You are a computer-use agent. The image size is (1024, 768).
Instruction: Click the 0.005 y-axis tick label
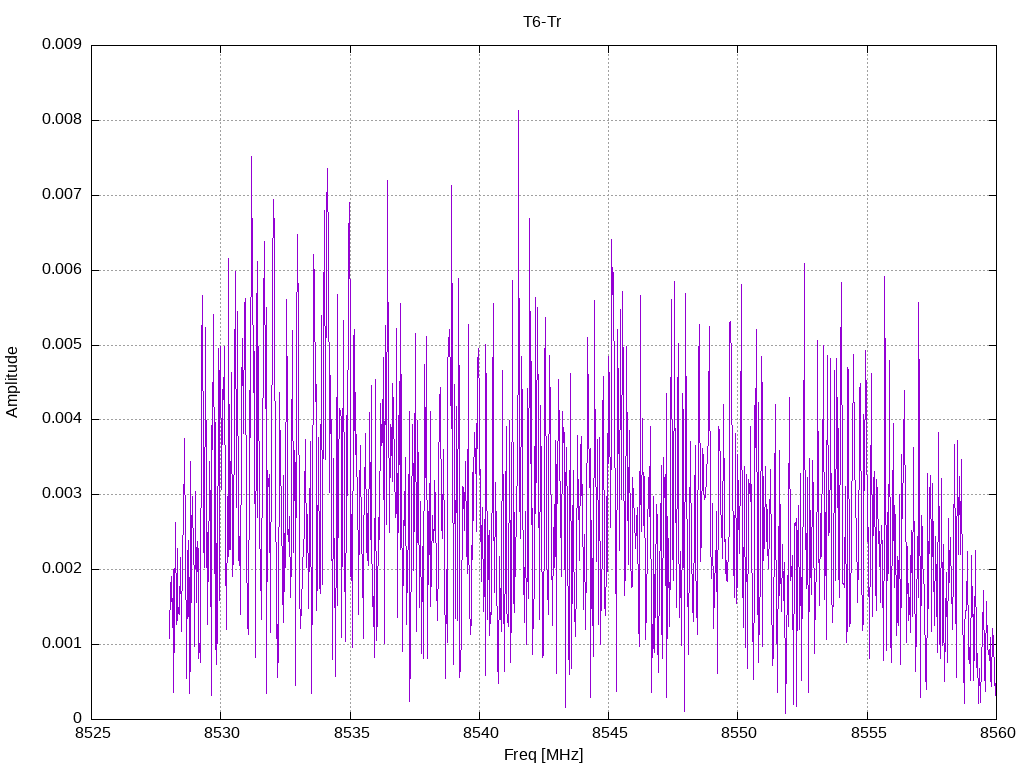tap(62, 344)
